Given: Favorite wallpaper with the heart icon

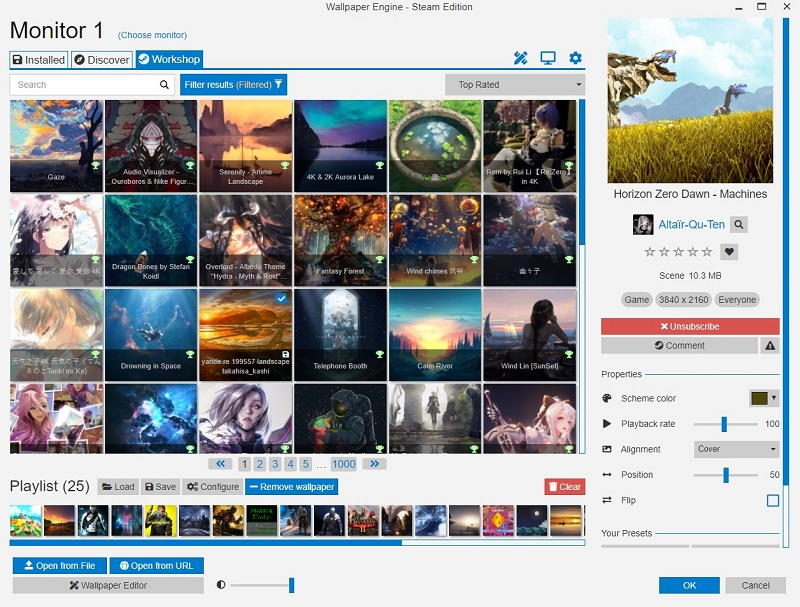Looking at the screenshot, I should (729, 252).
